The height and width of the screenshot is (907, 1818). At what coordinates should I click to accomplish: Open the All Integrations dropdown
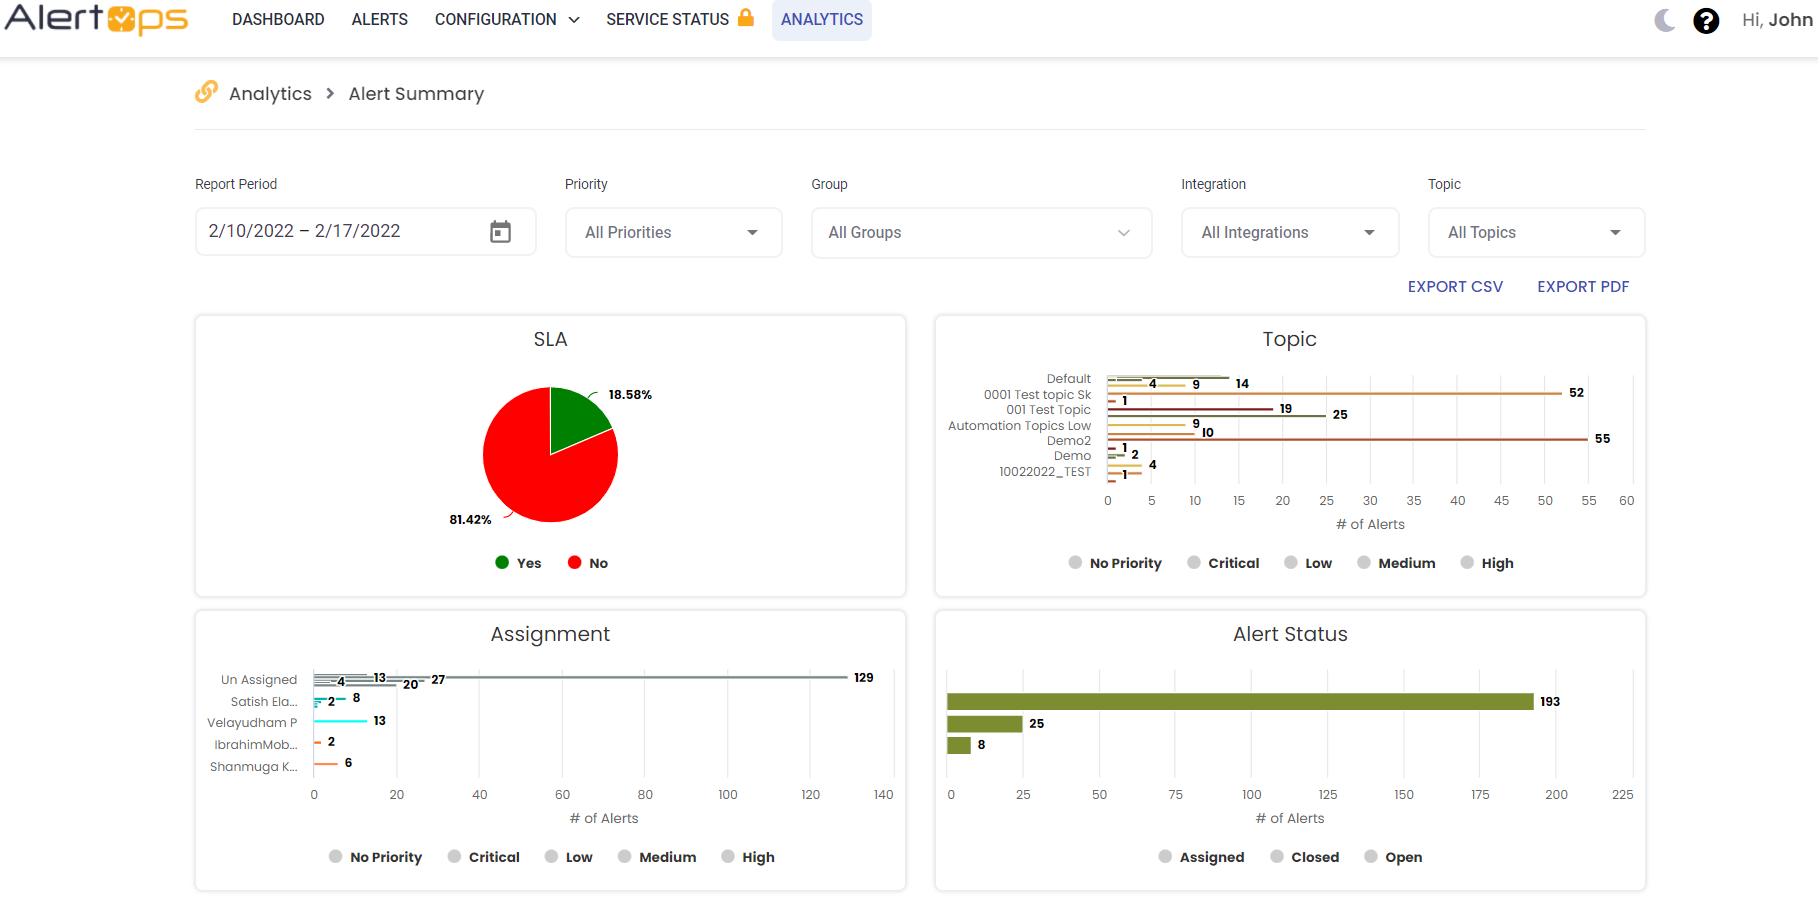[x=1289, y=232]
